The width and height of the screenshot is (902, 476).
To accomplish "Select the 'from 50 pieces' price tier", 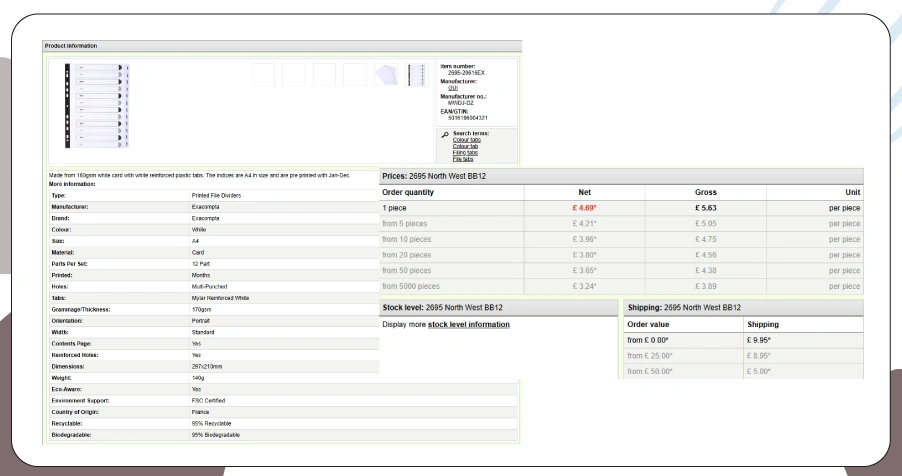I will coord(621,271).
